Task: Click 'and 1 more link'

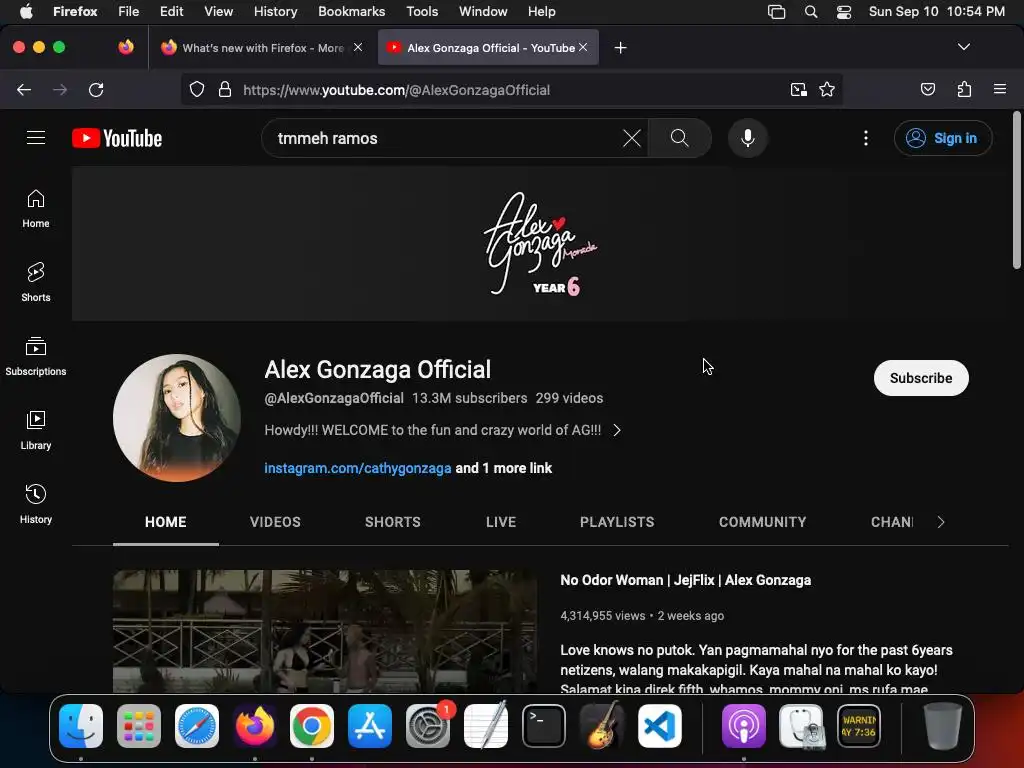Action: [504, 468]
